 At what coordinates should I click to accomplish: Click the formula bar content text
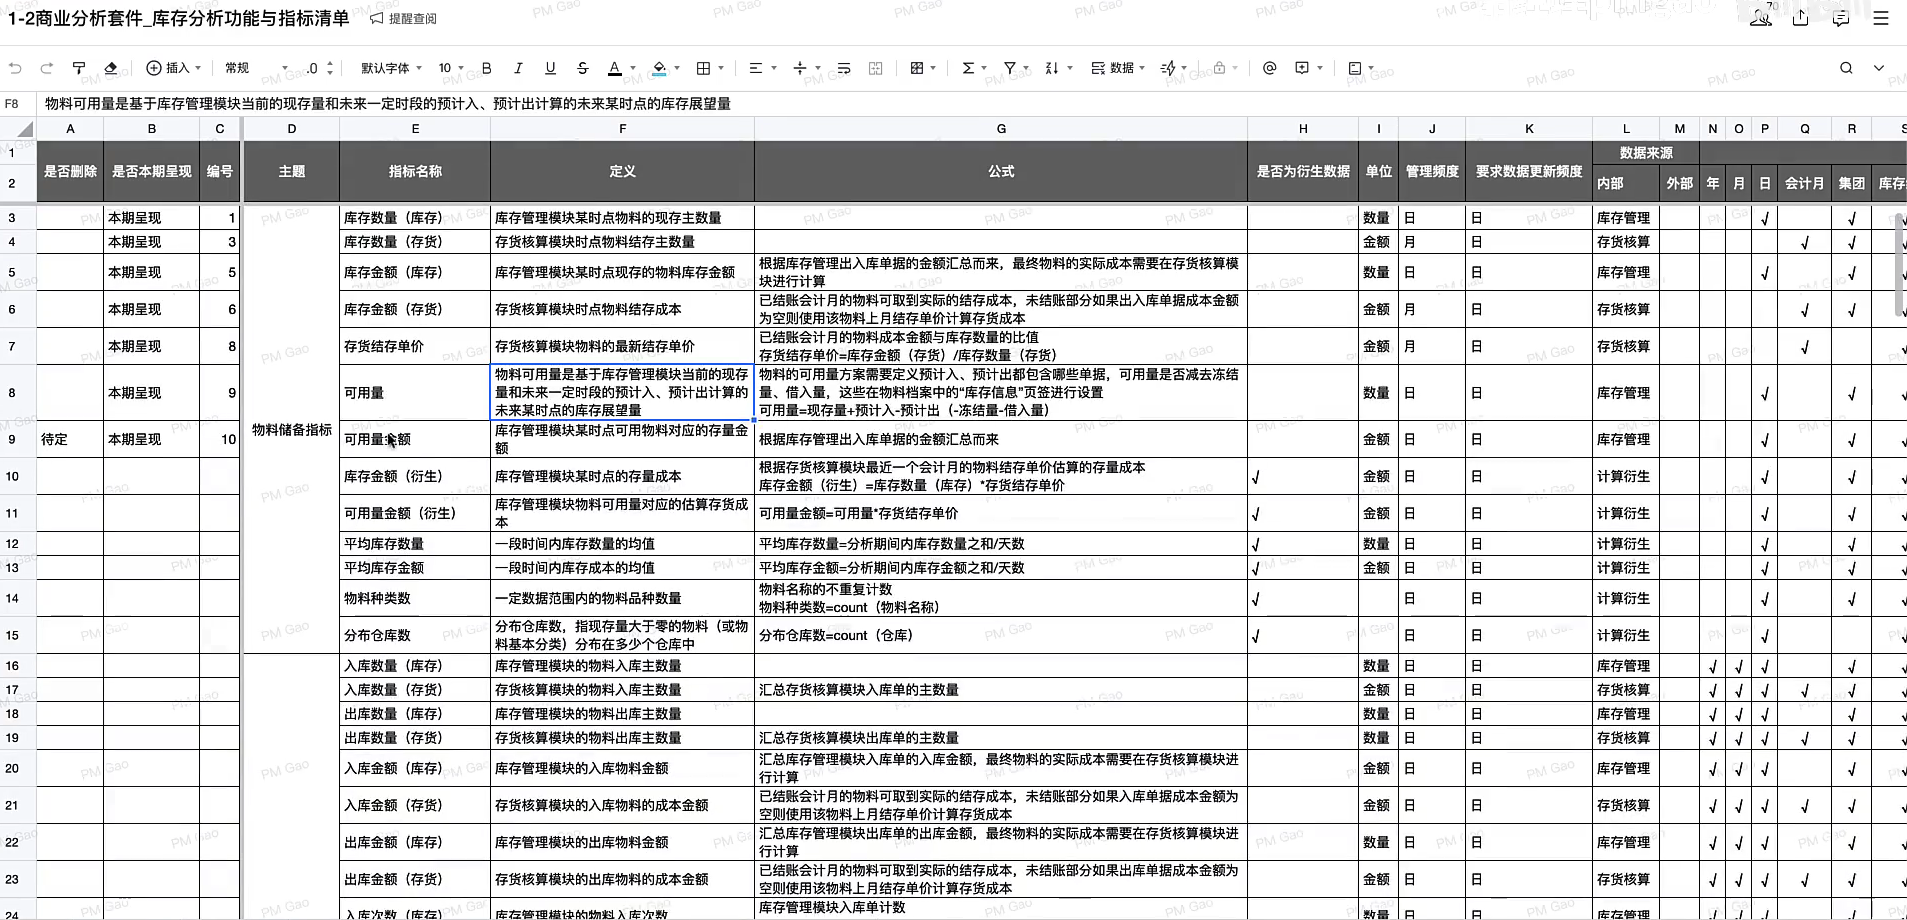coord(388,103)
